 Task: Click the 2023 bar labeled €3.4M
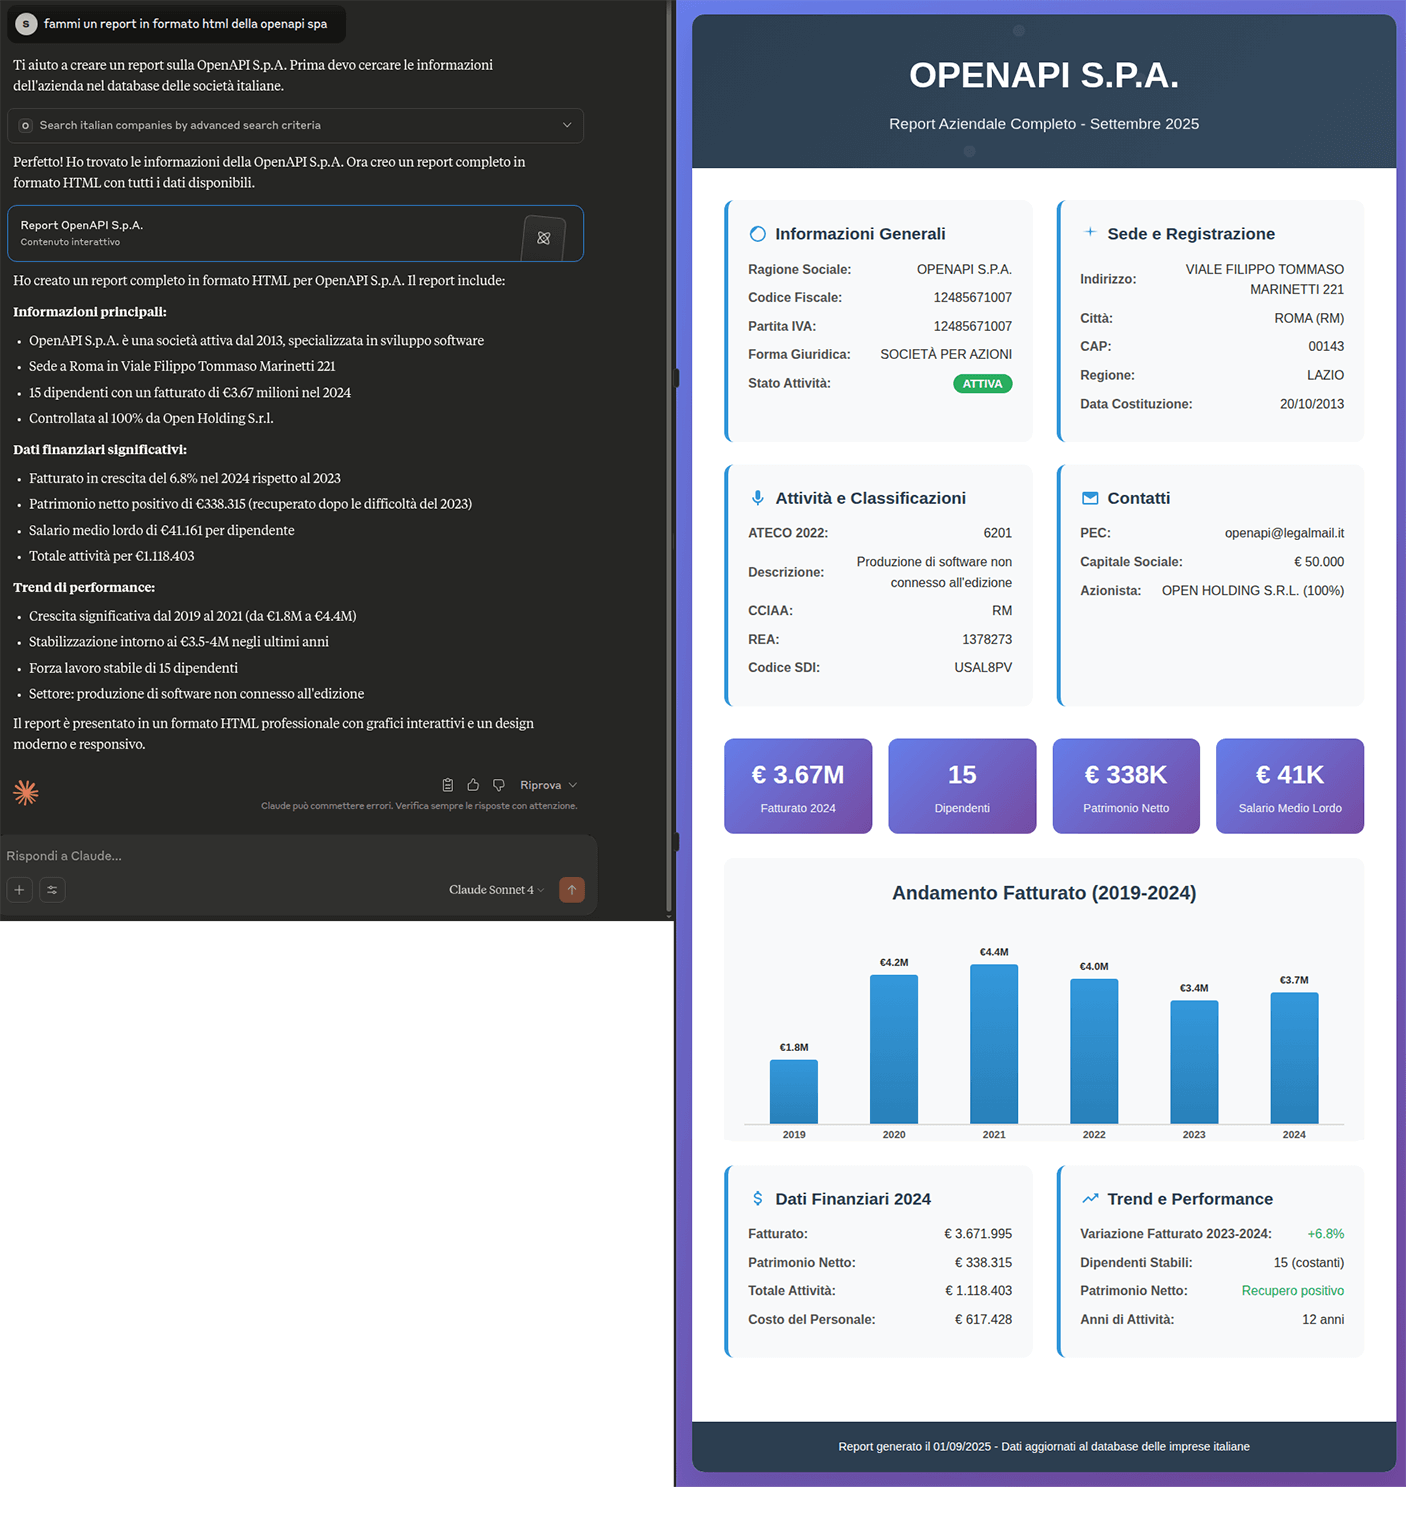pos(1194,1062)
